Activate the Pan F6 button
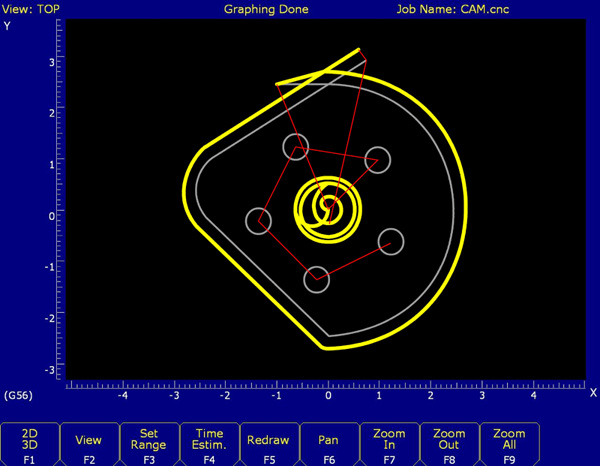 [329, 445]
